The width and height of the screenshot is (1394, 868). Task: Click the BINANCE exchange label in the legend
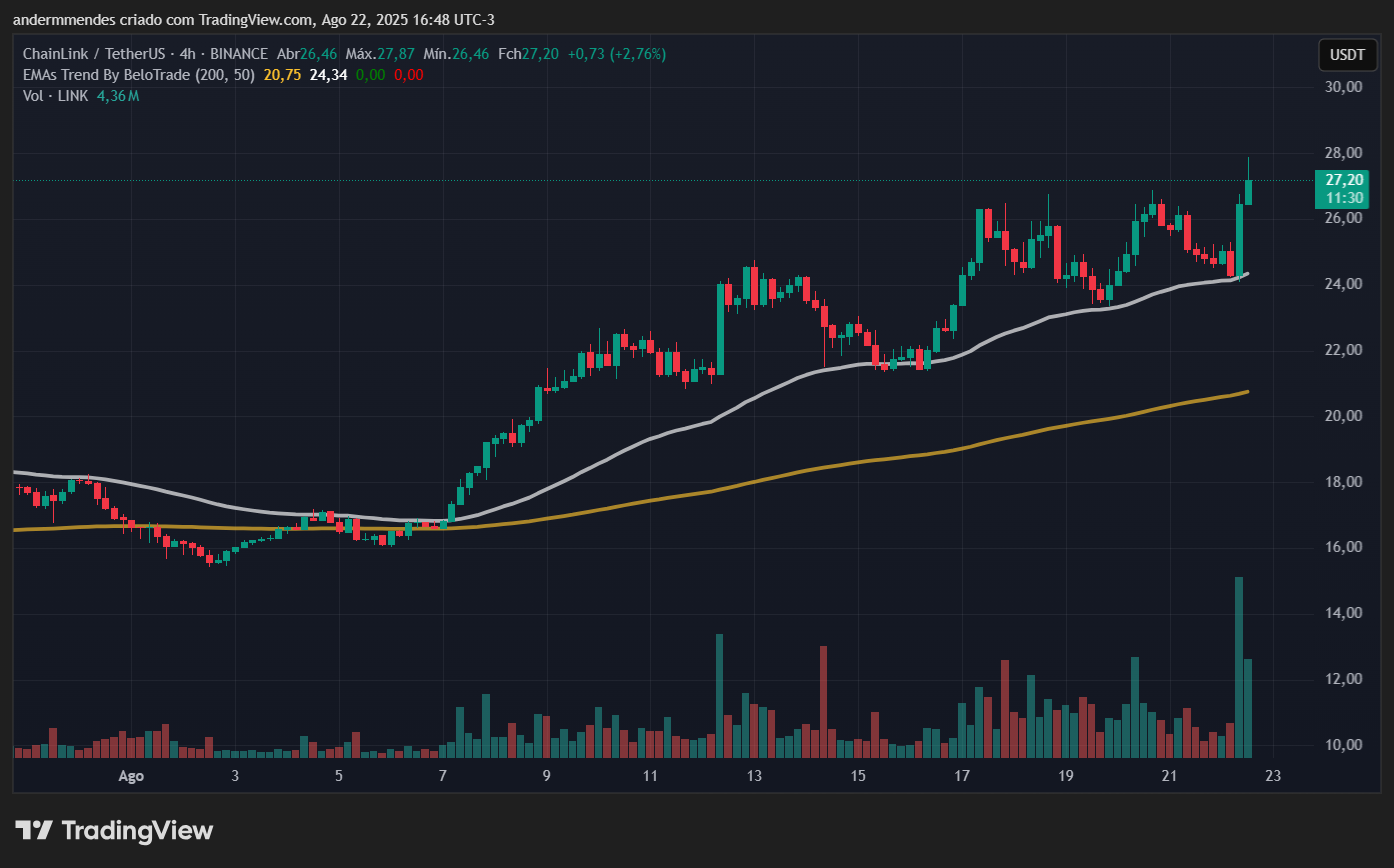[x=237, y=54]
